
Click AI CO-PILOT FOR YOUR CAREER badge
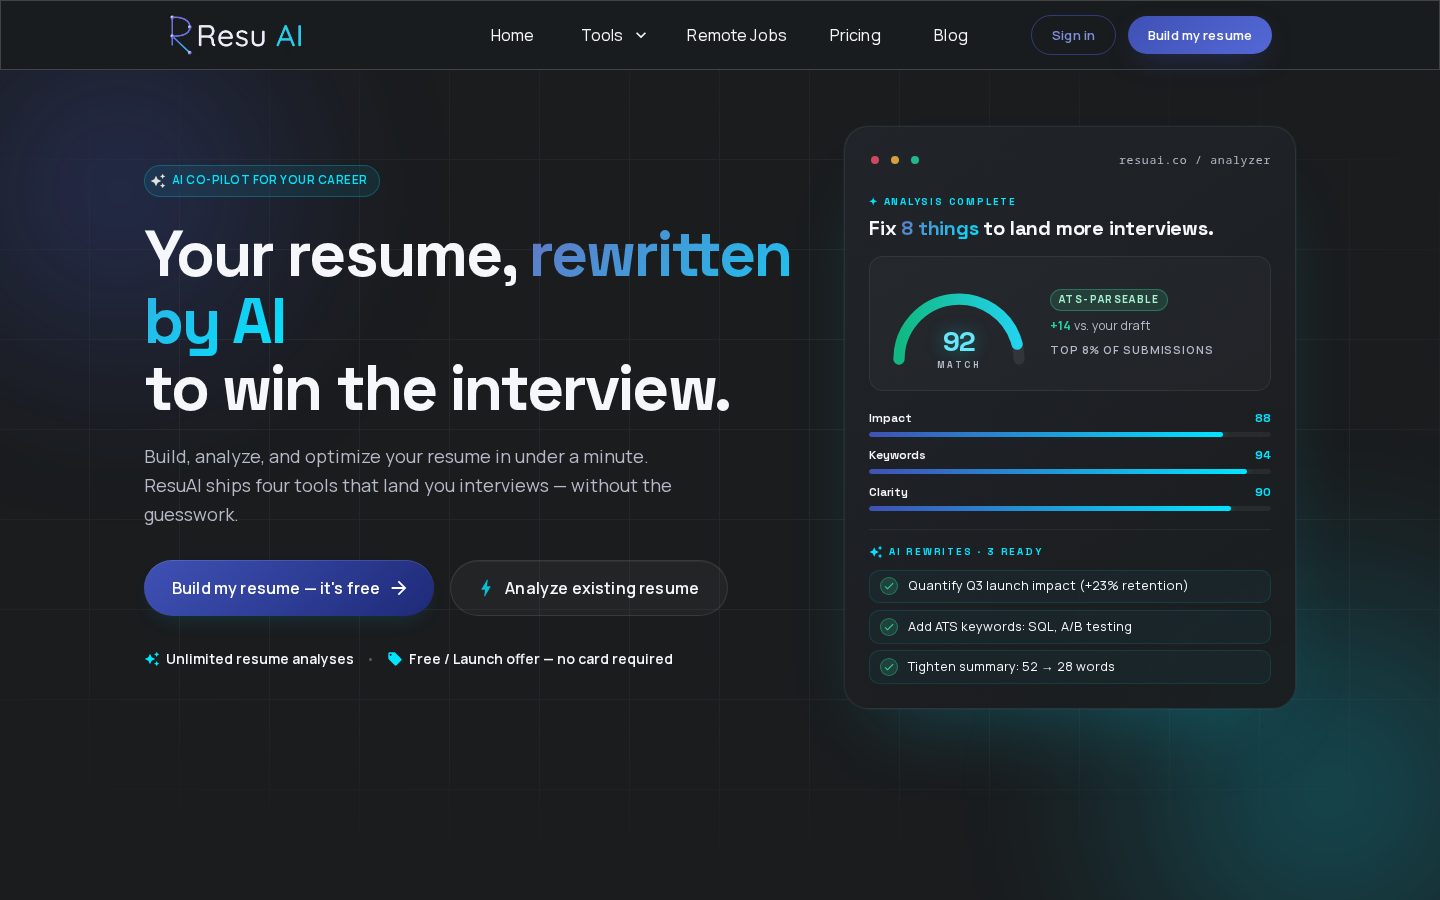coord(262,181)
